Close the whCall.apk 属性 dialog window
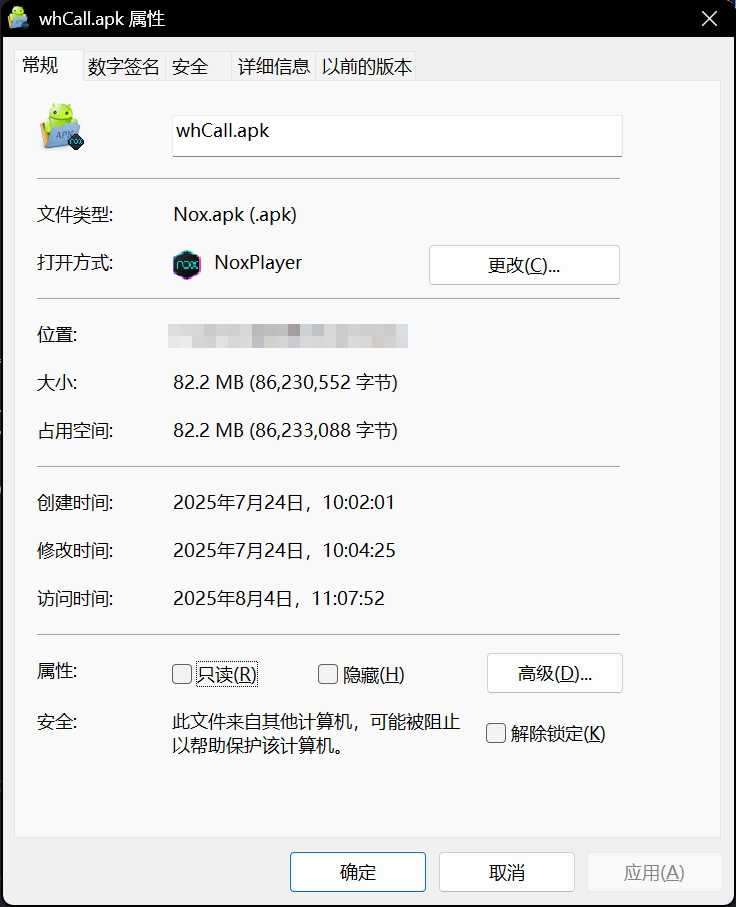The image size is (736, 907). click(x=708, y=18)
